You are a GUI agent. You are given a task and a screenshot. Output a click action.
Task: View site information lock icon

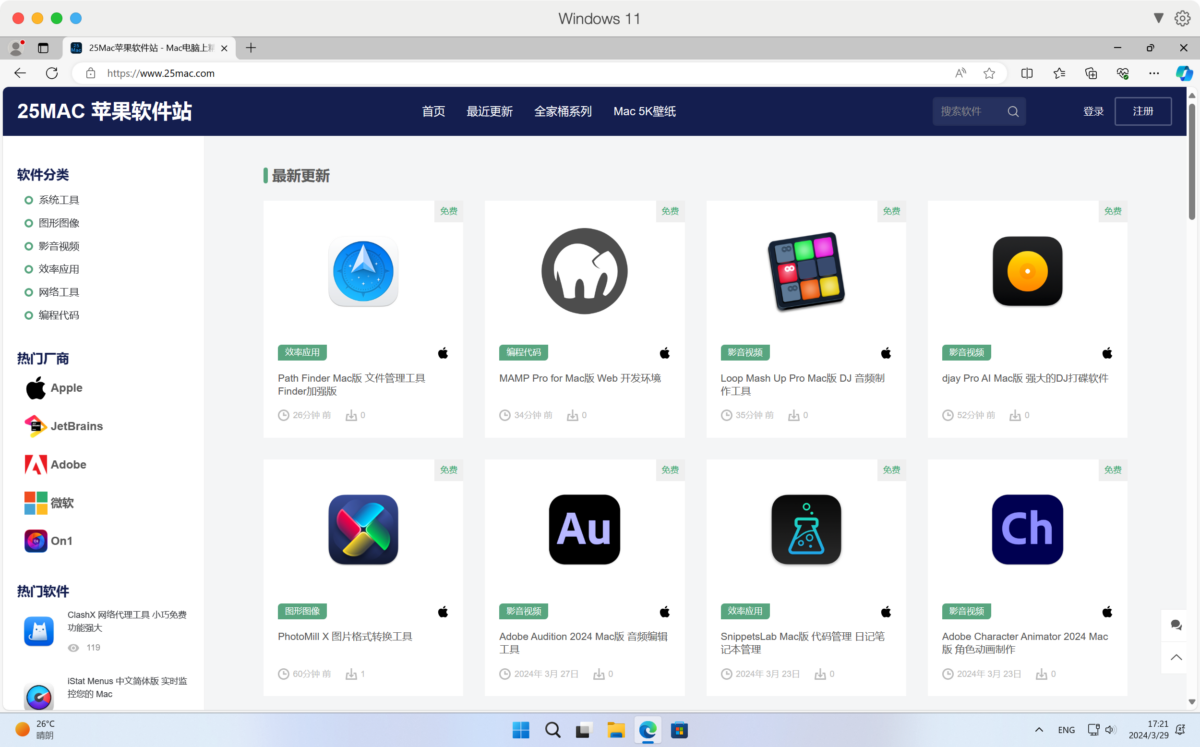[x=90, y=73]
